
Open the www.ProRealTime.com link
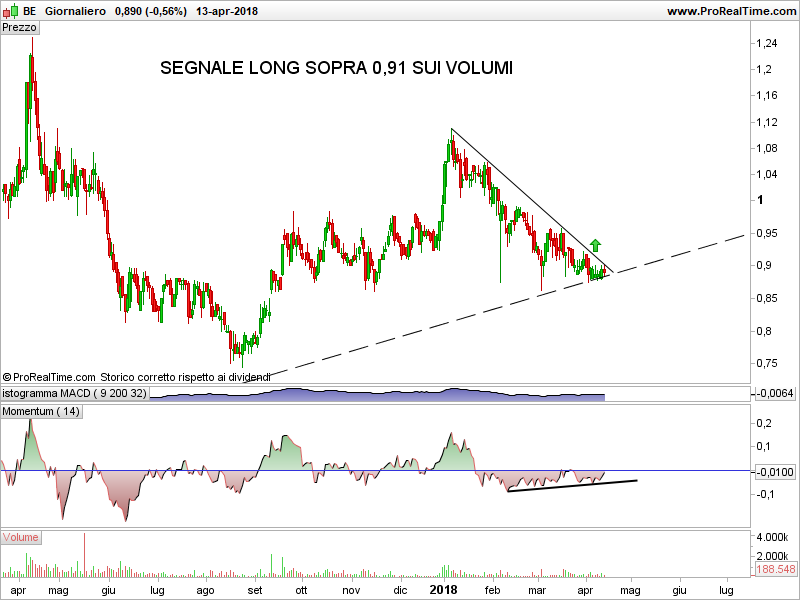point(730,11)
